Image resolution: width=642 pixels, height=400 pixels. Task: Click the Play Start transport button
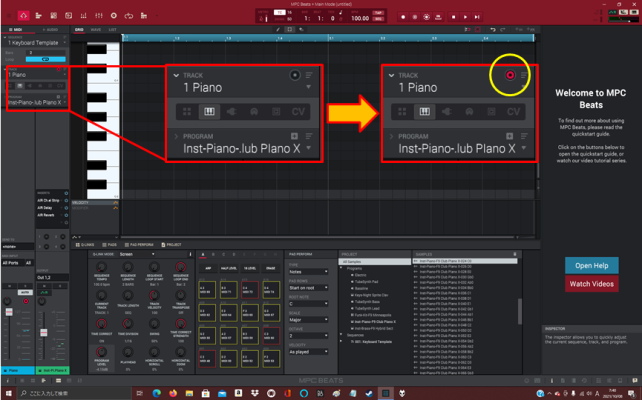pyautogui.click(x=477, y=17)
